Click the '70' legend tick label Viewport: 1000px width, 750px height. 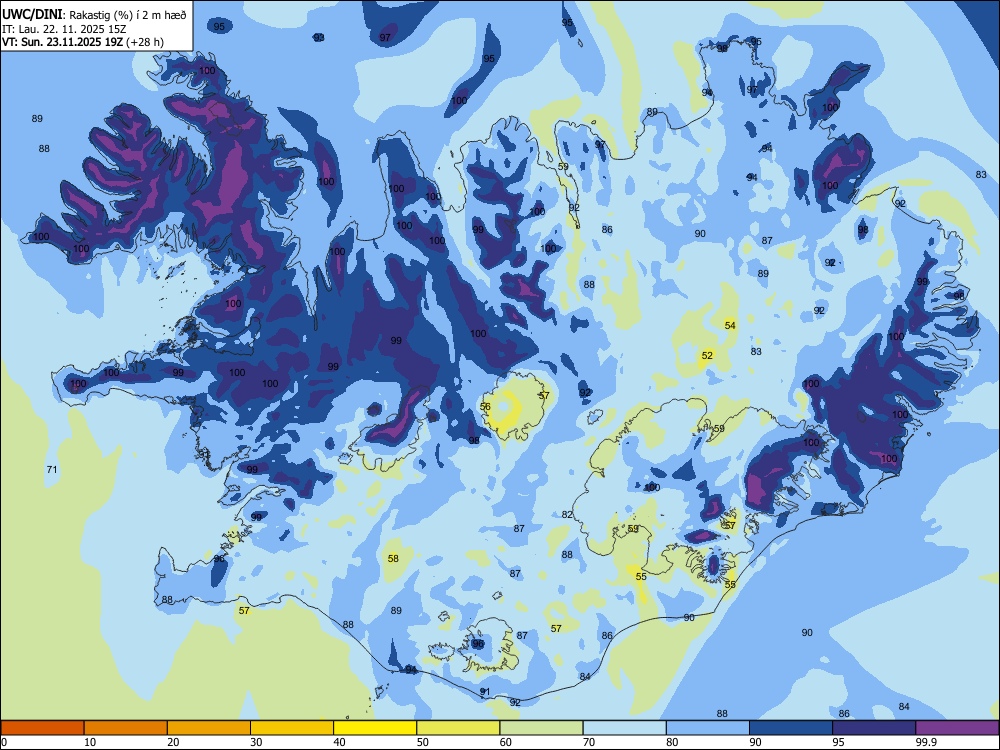(589, 742)
